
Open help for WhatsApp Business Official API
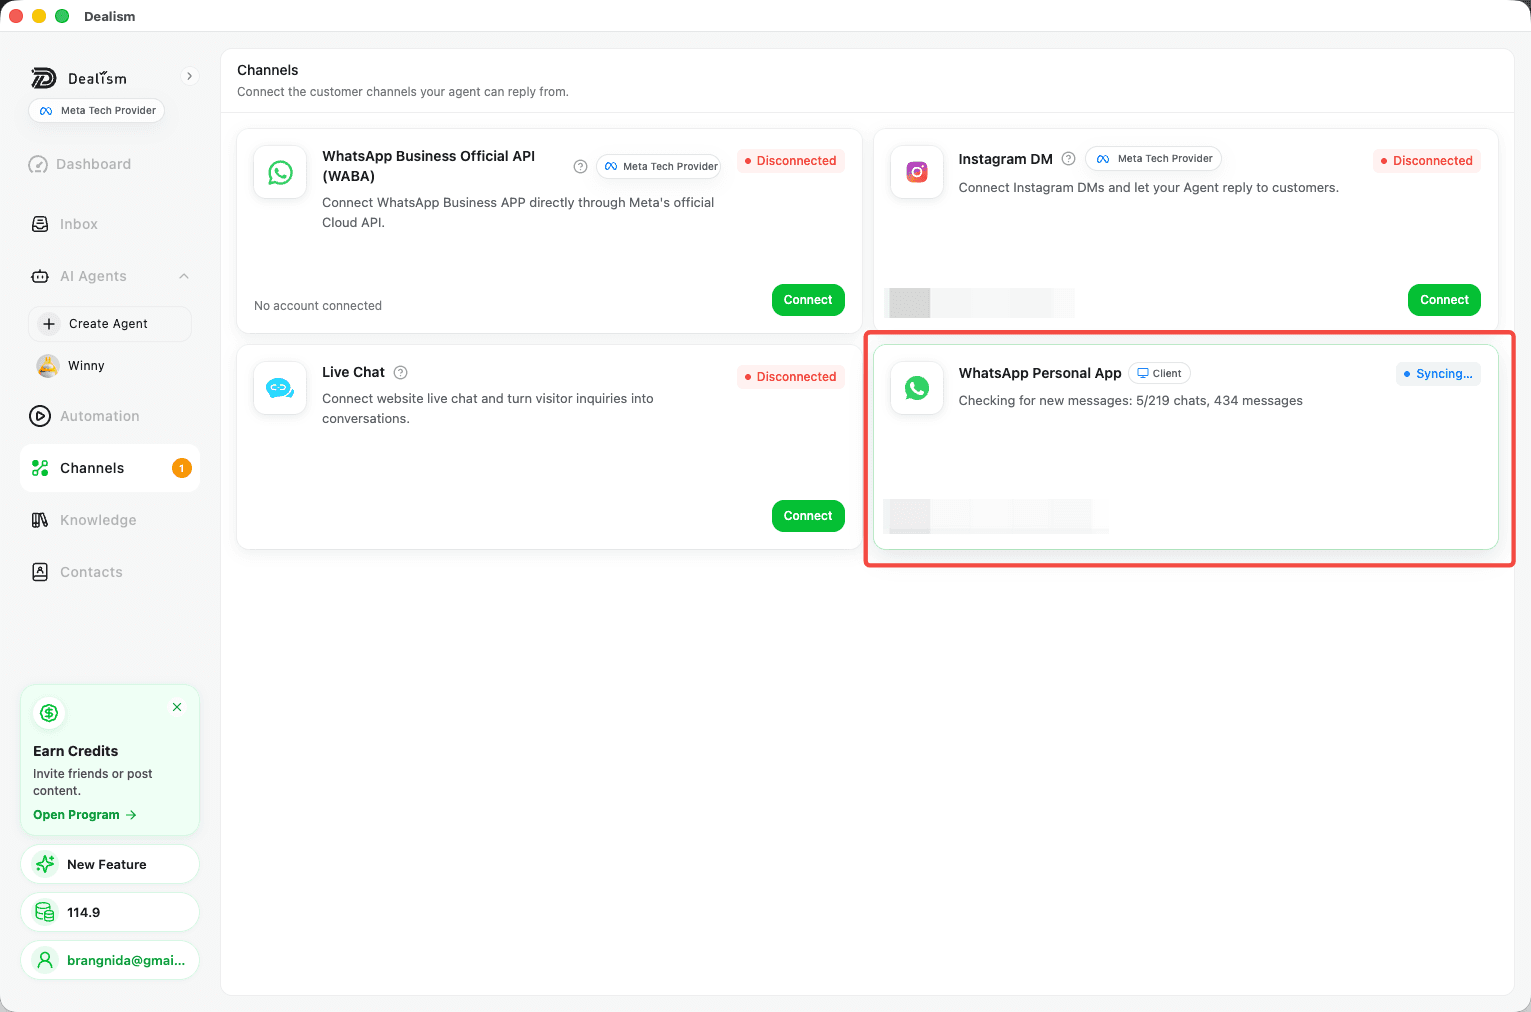580,167
